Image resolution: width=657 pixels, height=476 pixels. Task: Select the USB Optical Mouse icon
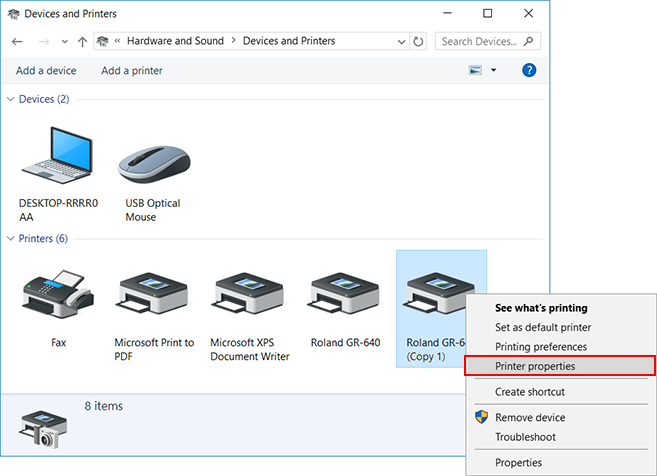[154, 163]
